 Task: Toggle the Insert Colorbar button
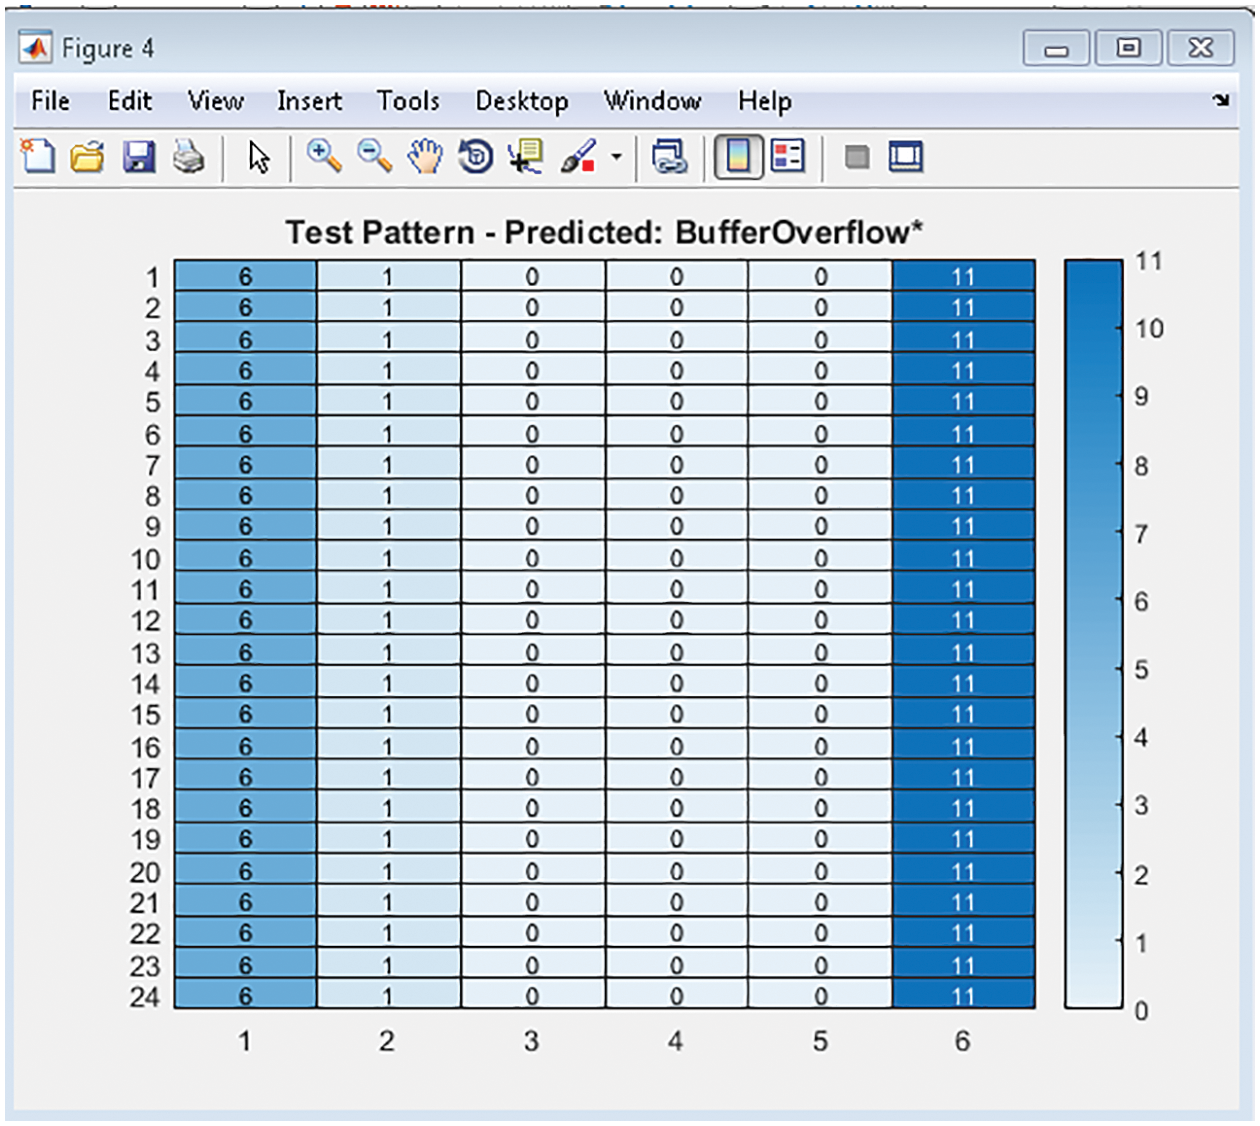(739, 157)
